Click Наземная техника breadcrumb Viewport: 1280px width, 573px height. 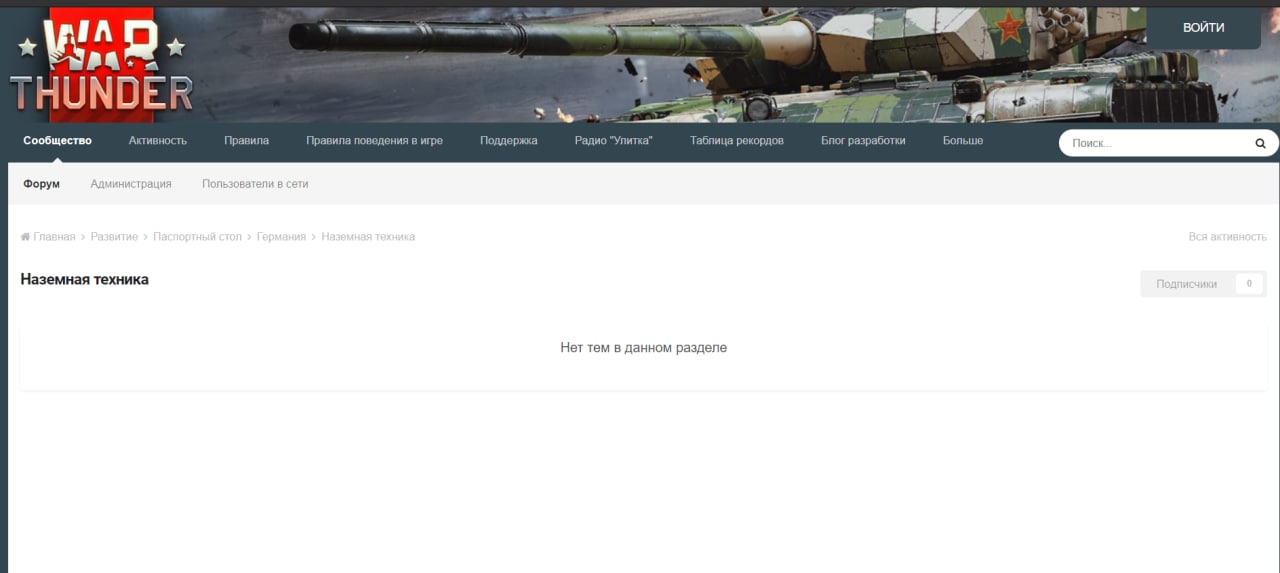click(x=368, y=237)
